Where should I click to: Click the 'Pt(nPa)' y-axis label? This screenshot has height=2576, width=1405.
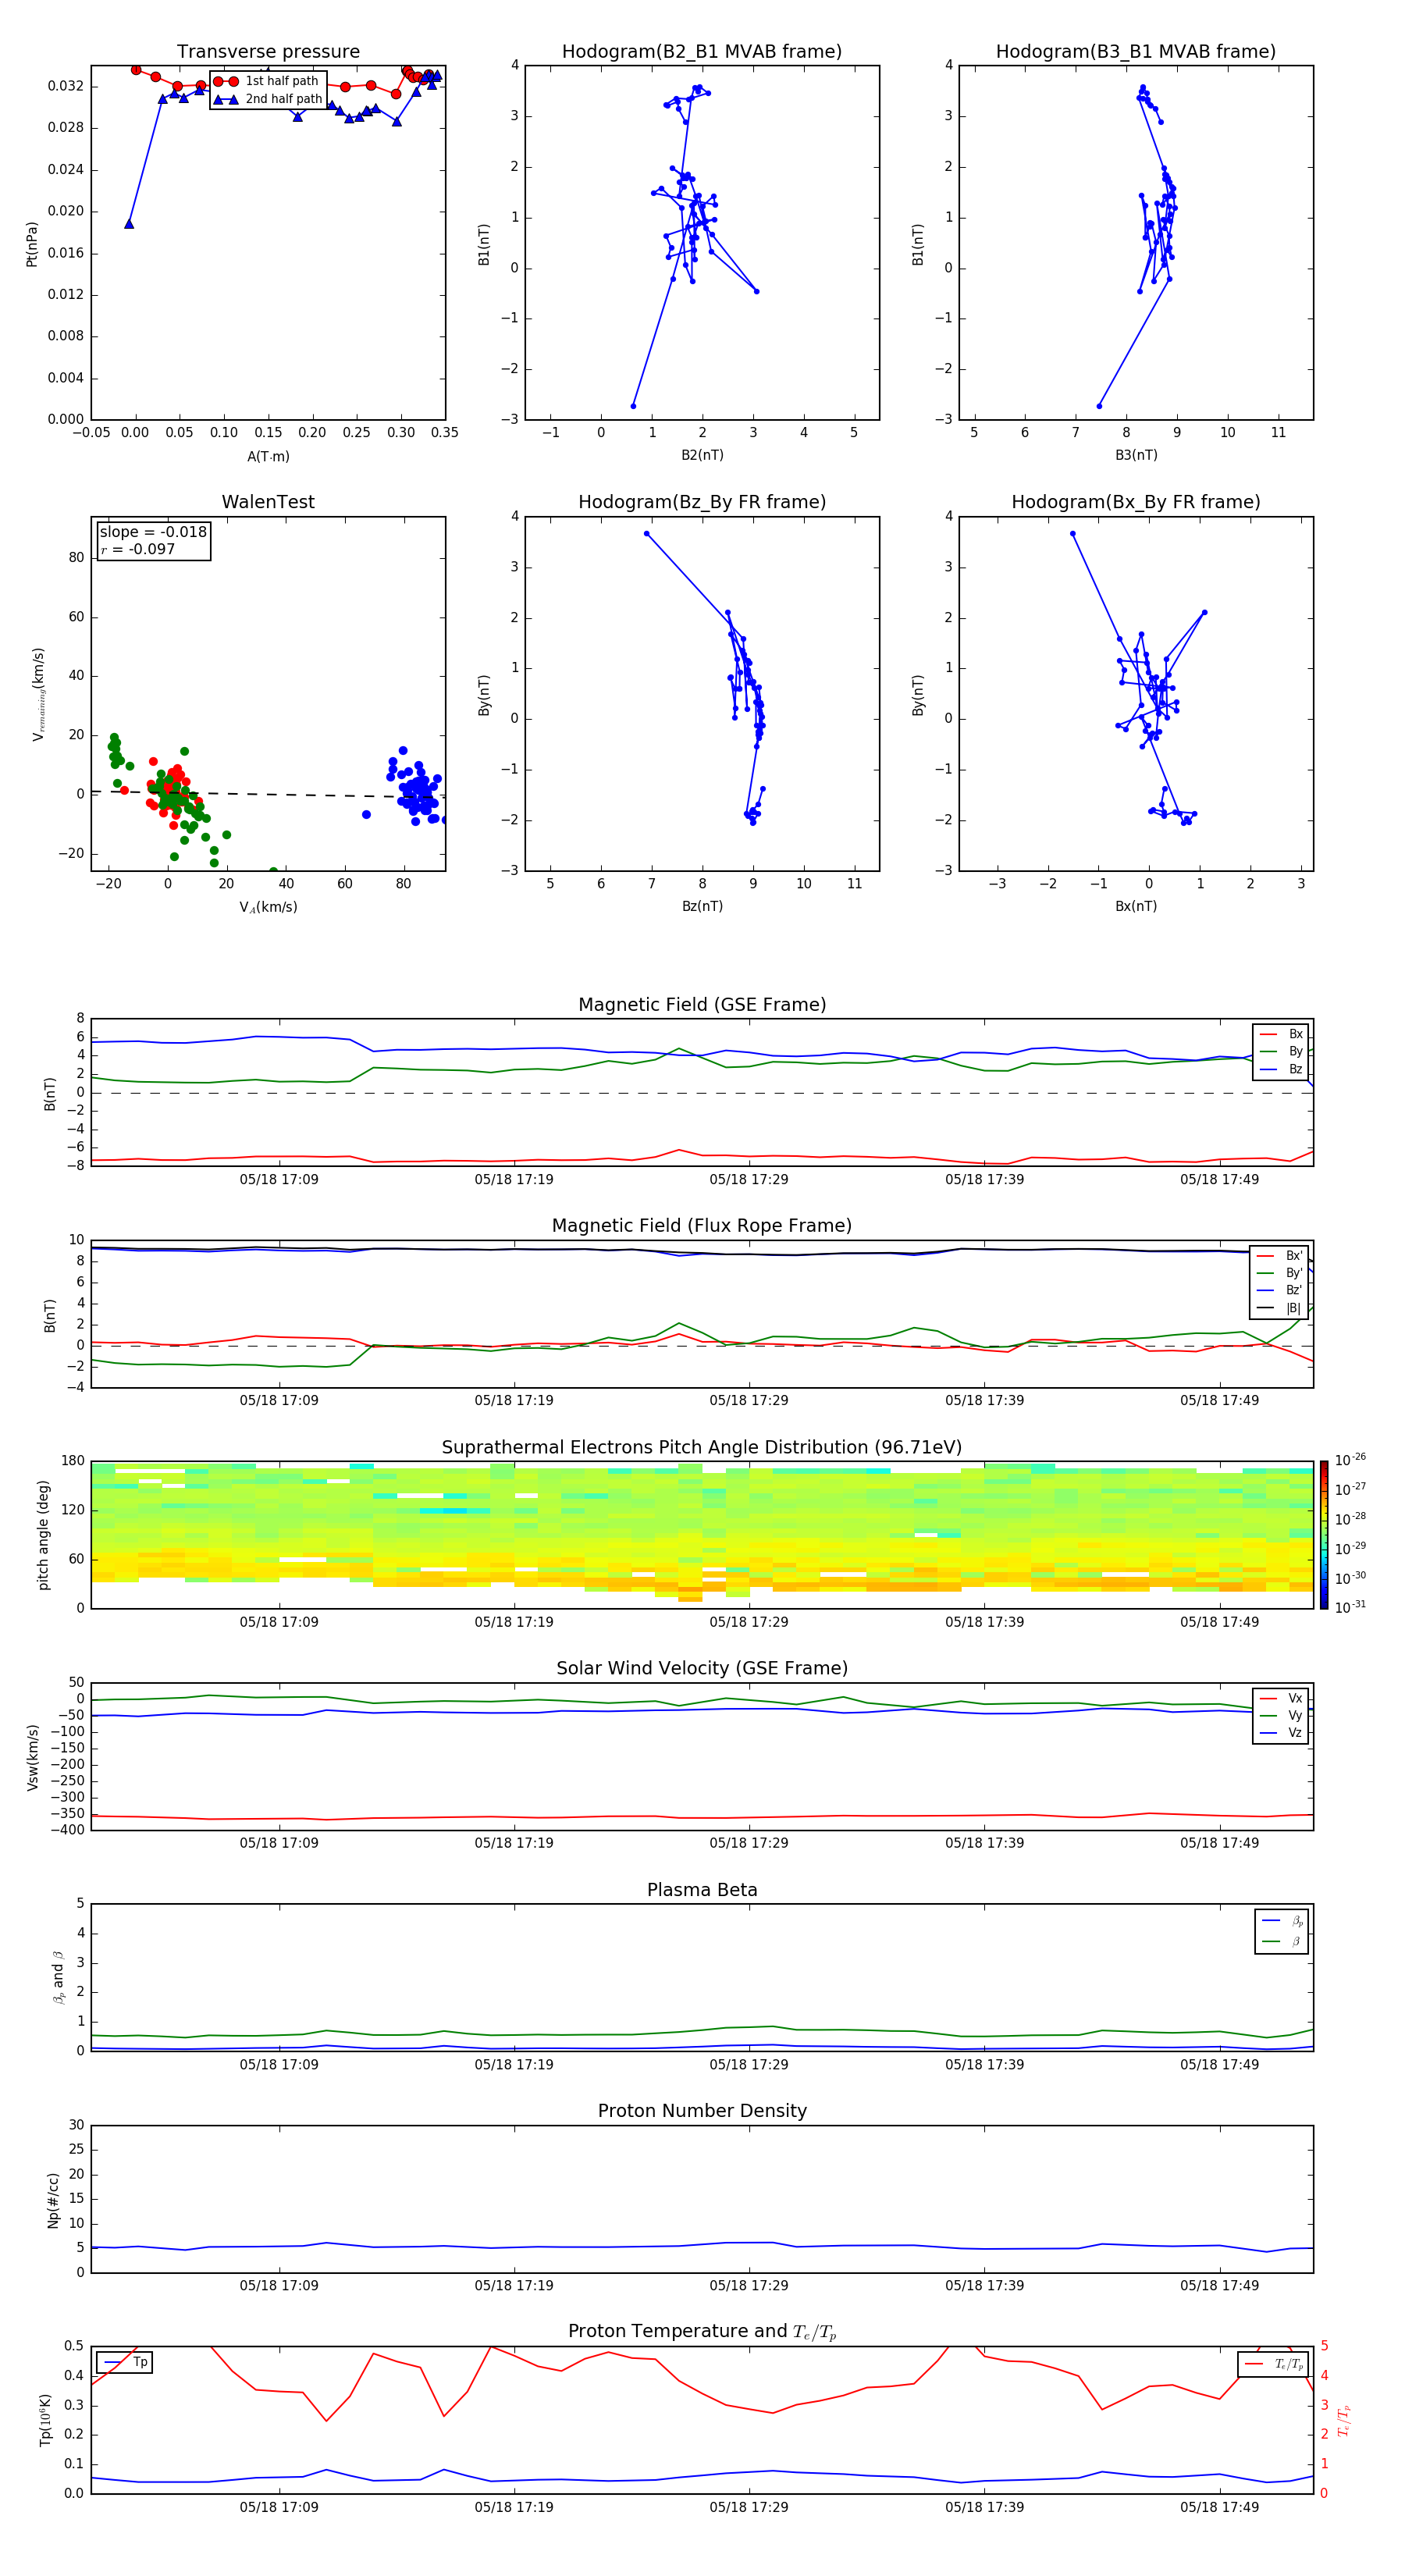point(32,244)
